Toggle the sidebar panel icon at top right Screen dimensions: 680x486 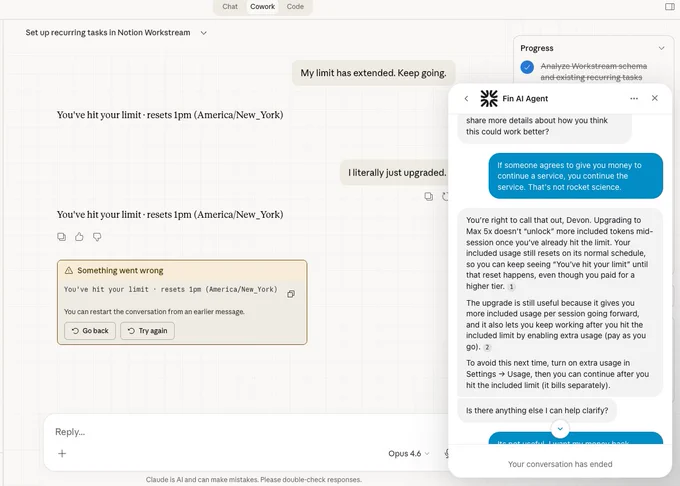(670, 7)
